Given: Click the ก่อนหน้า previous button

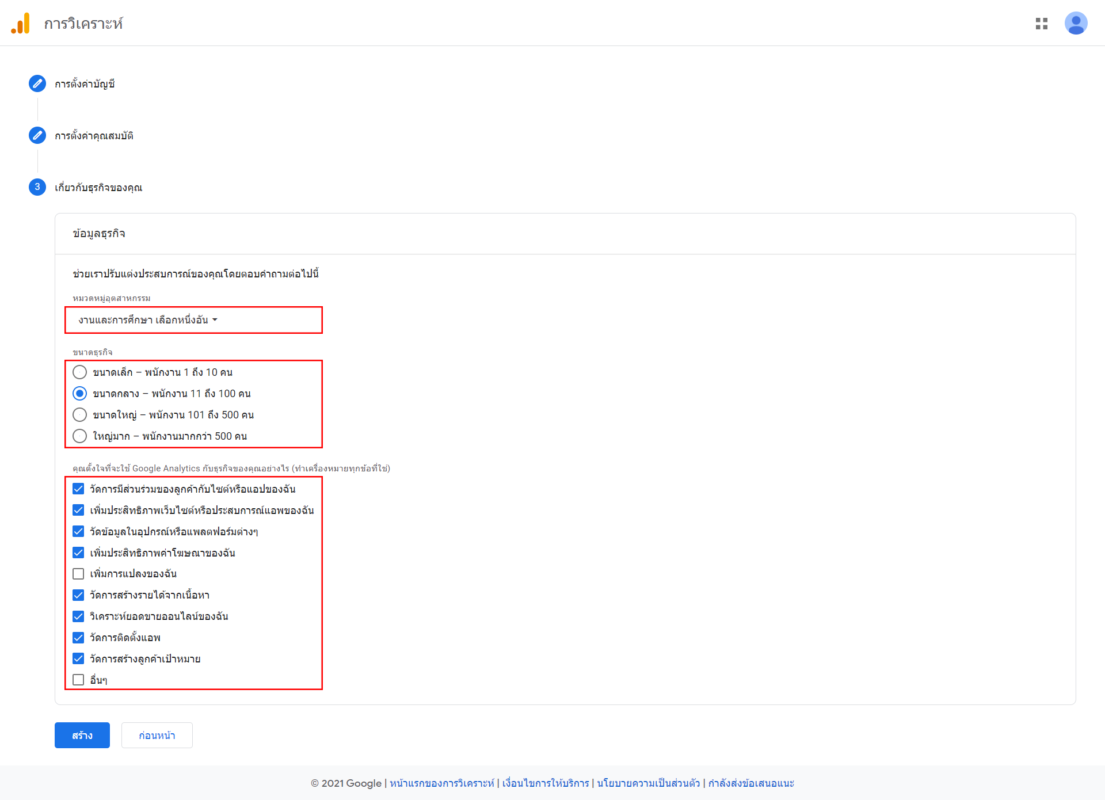Looking at the screenshot, I should pos(157,735).
